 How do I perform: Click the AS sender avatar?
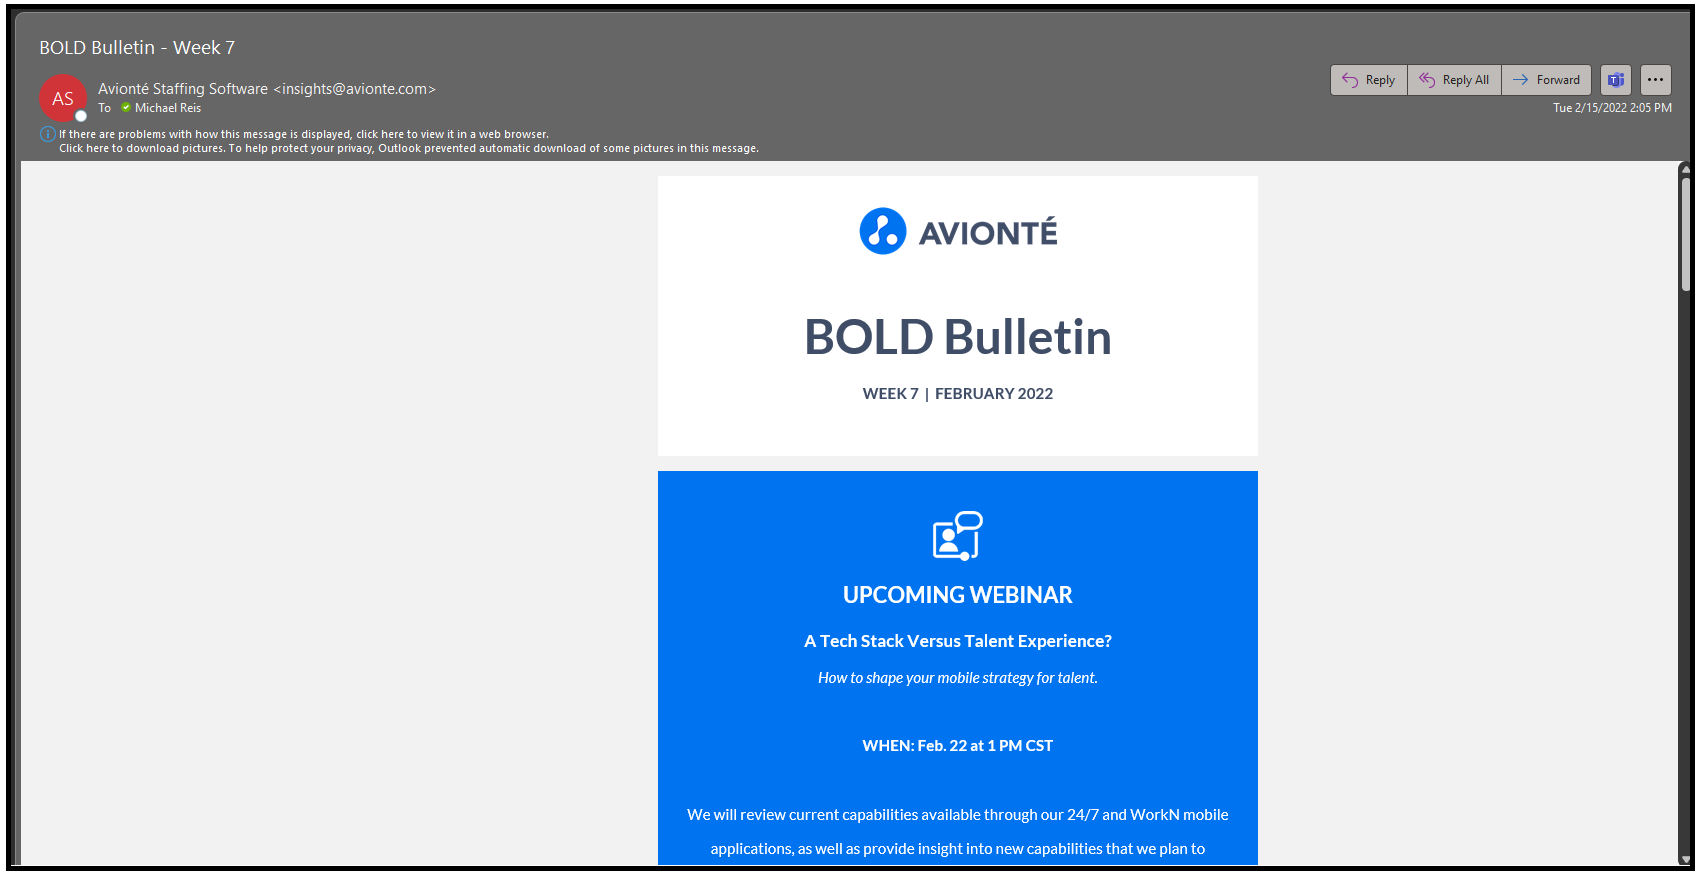tap(63, 98)
